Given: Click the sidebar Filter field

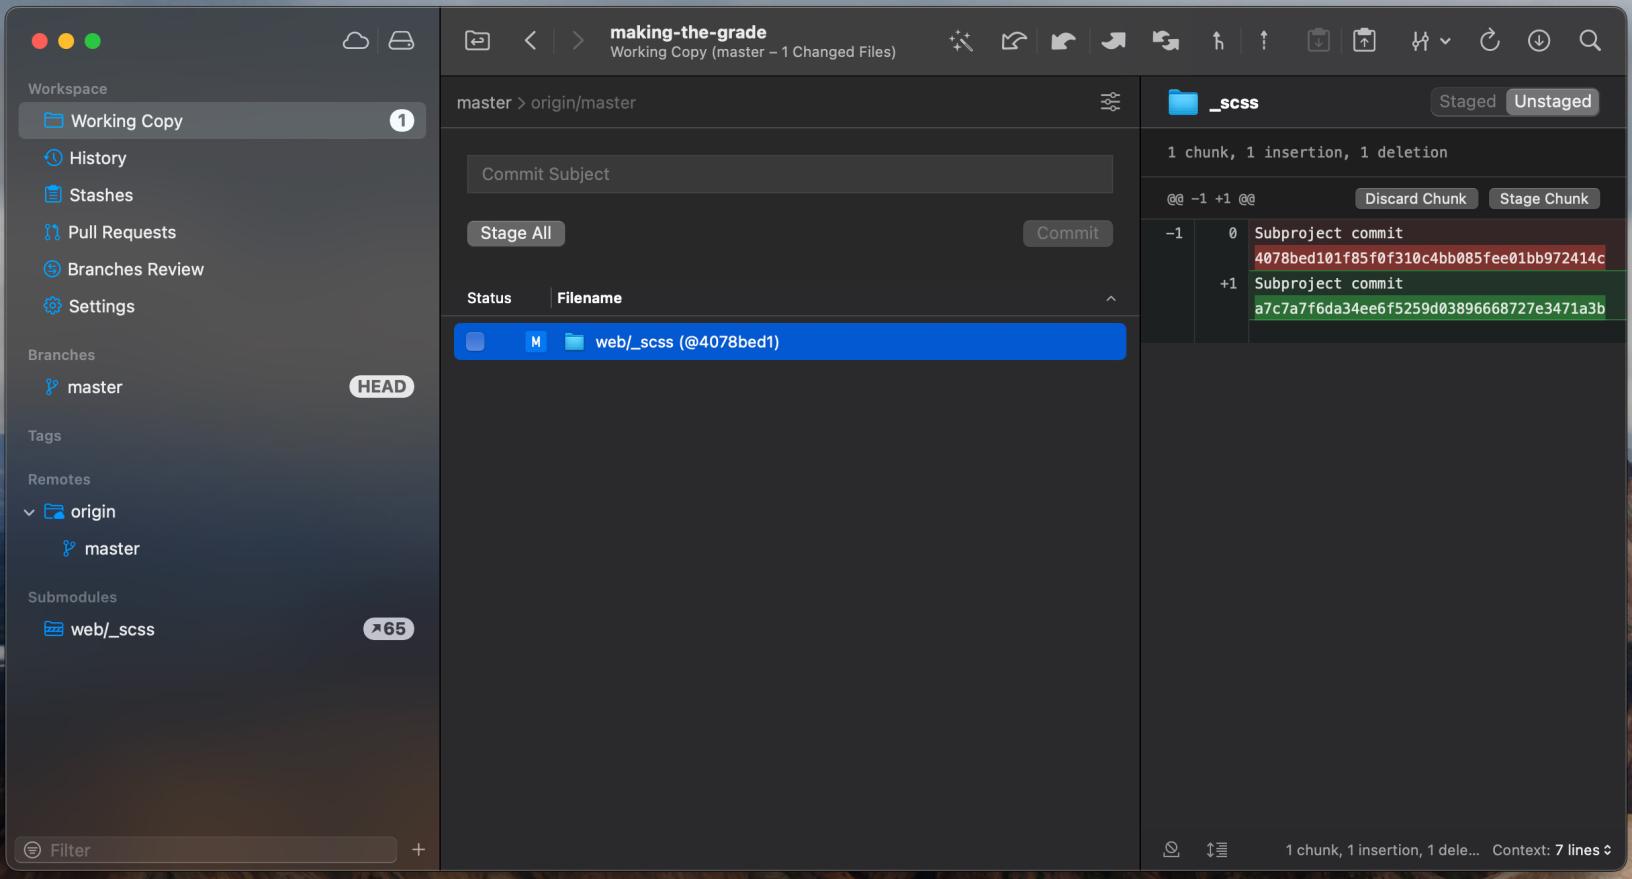Looking at the screenshot, I should point(207,850).
